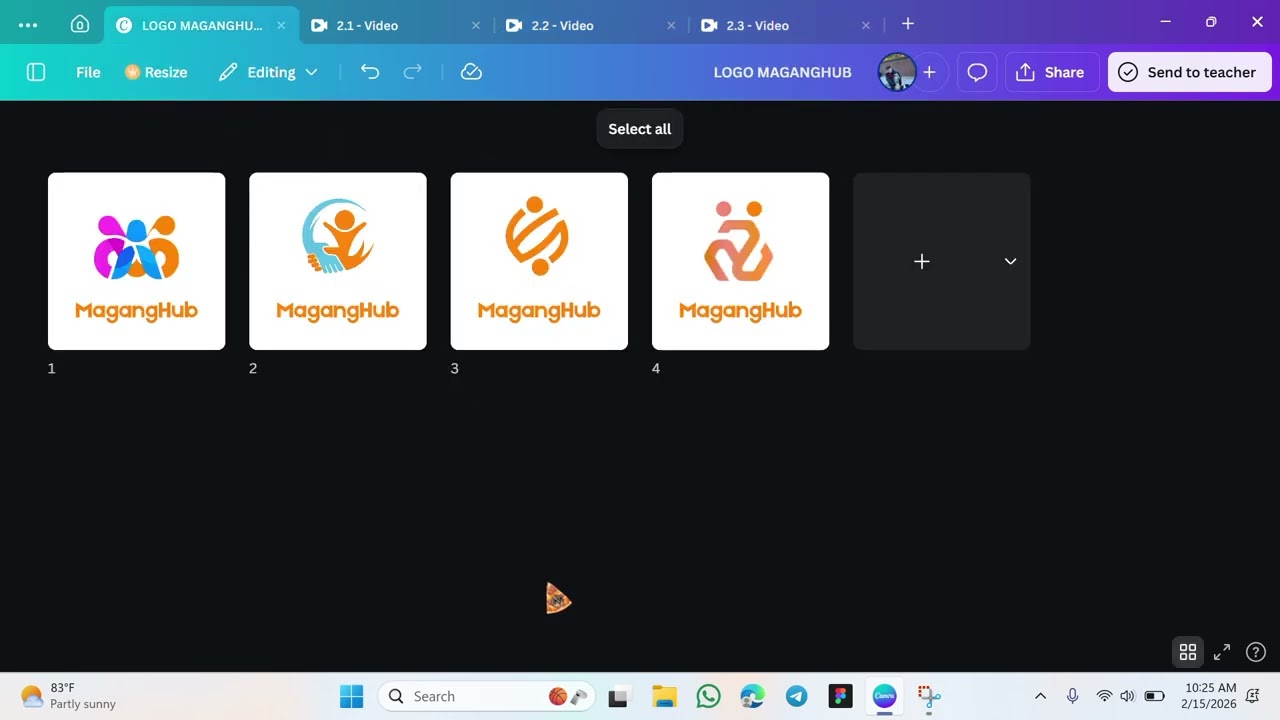1280x720 pixels.
Task: Open the File menu
Action: pyautogui.click(x=88, y=72)
